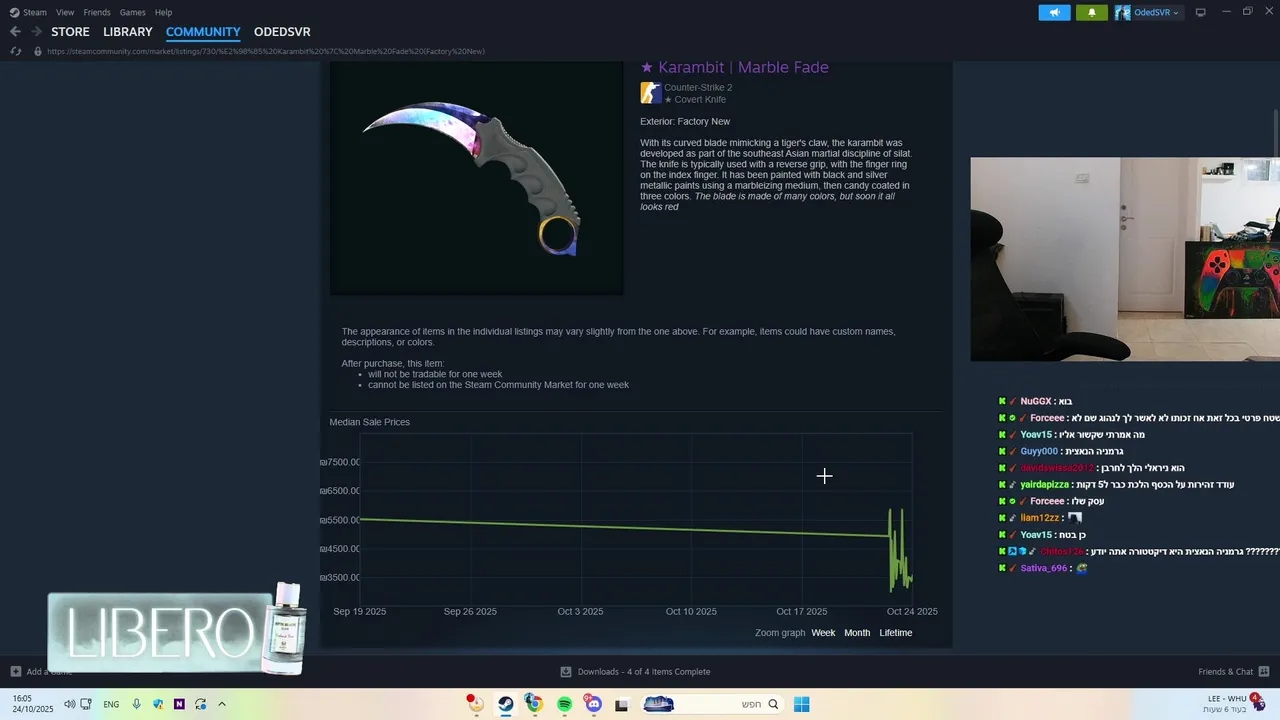Click the Oct 17 2025 axis label
Screen dimensions: 1280x720
[802, 611]
